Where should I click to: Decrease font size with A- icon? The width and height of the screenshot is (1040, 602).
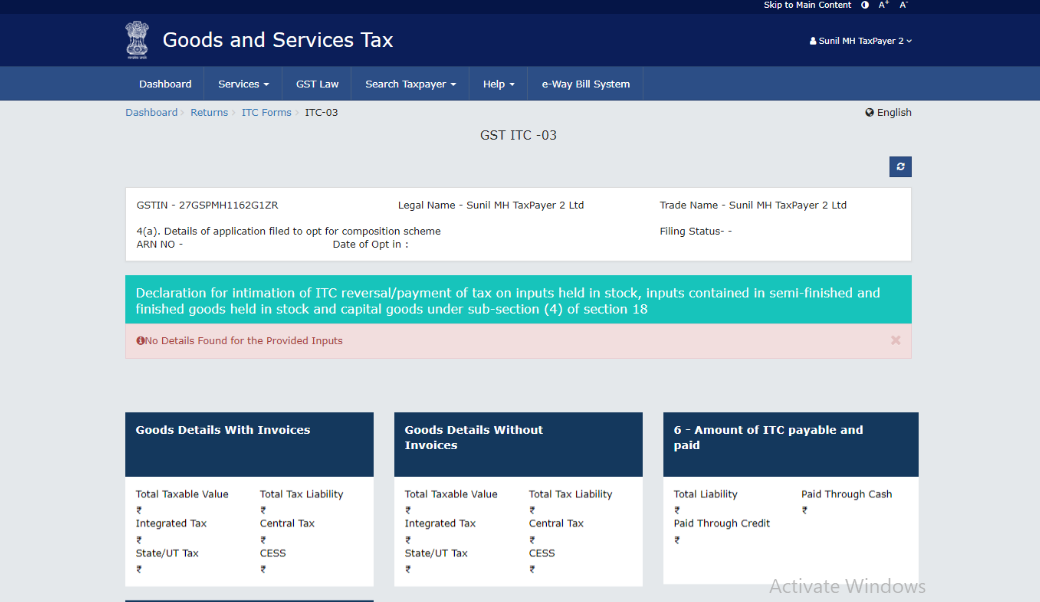(903, 5)
